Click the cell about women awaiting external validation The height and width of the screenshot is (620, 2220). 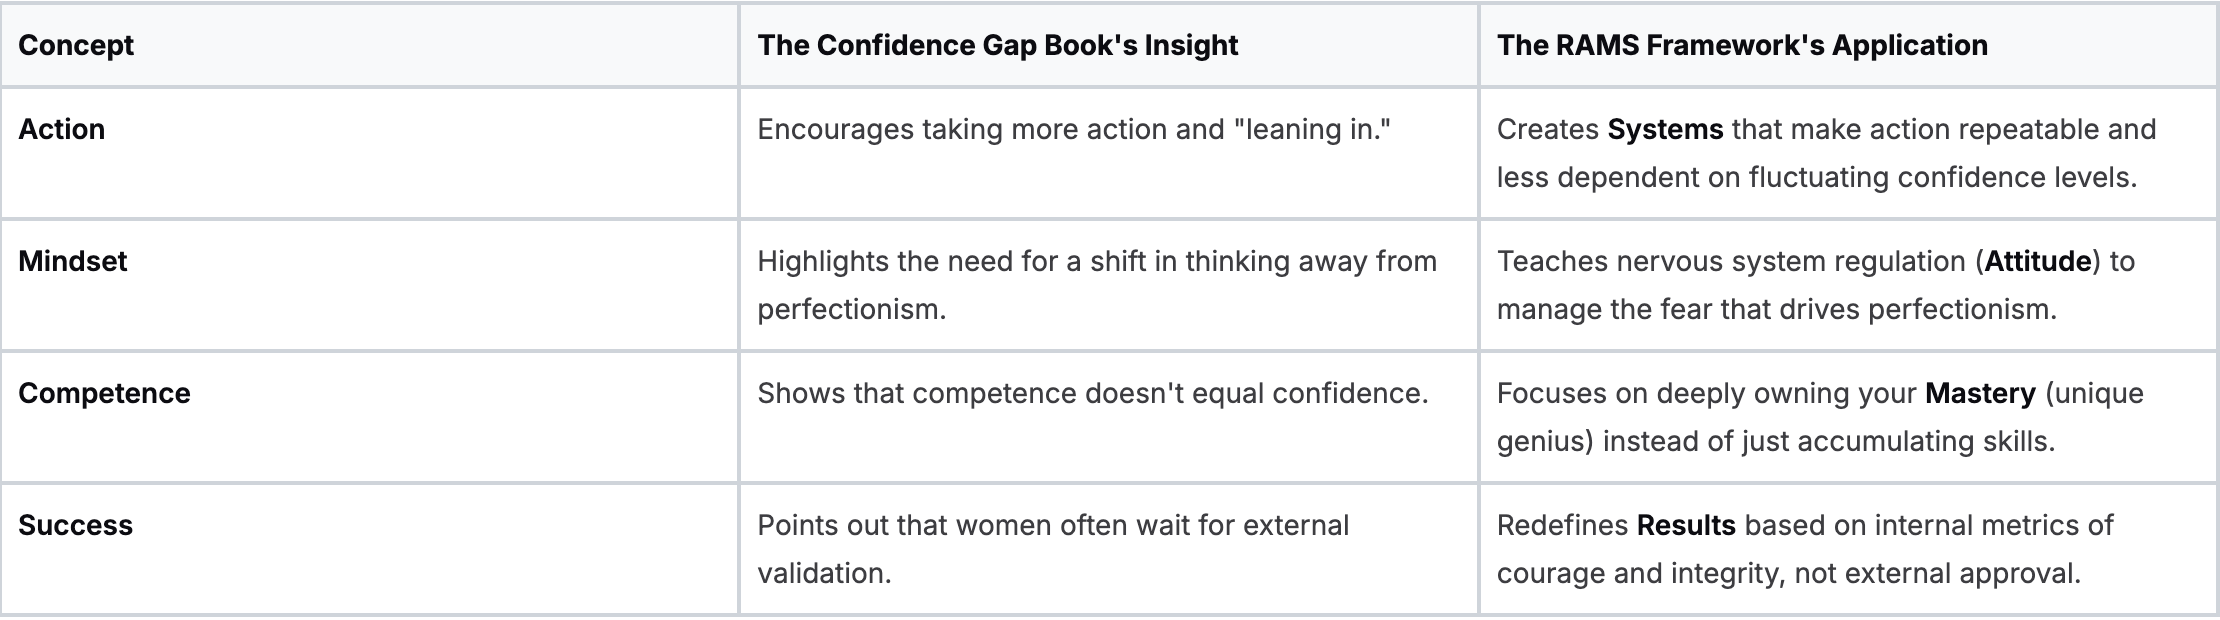[x=1052, y=548]
